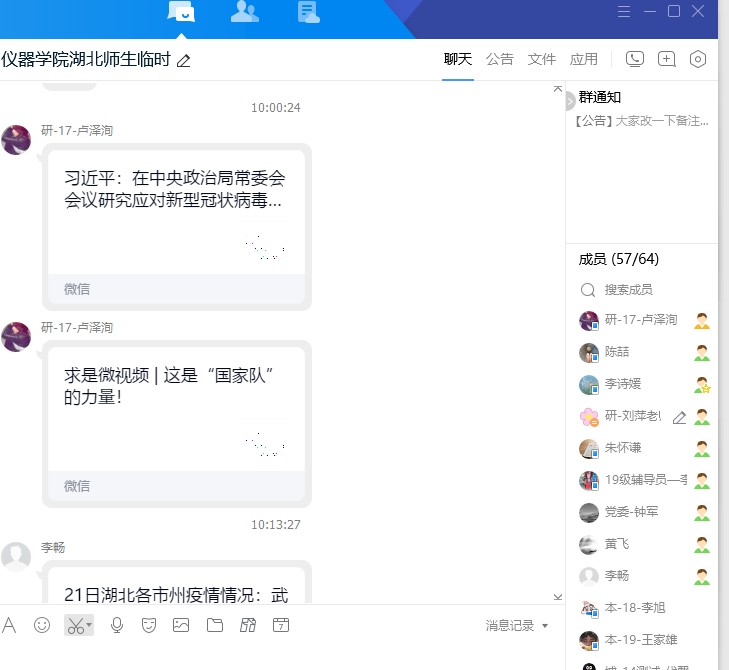Open the screenshot scissors dropdown arrow
The image size is (729, 670).
click(90, 625)
